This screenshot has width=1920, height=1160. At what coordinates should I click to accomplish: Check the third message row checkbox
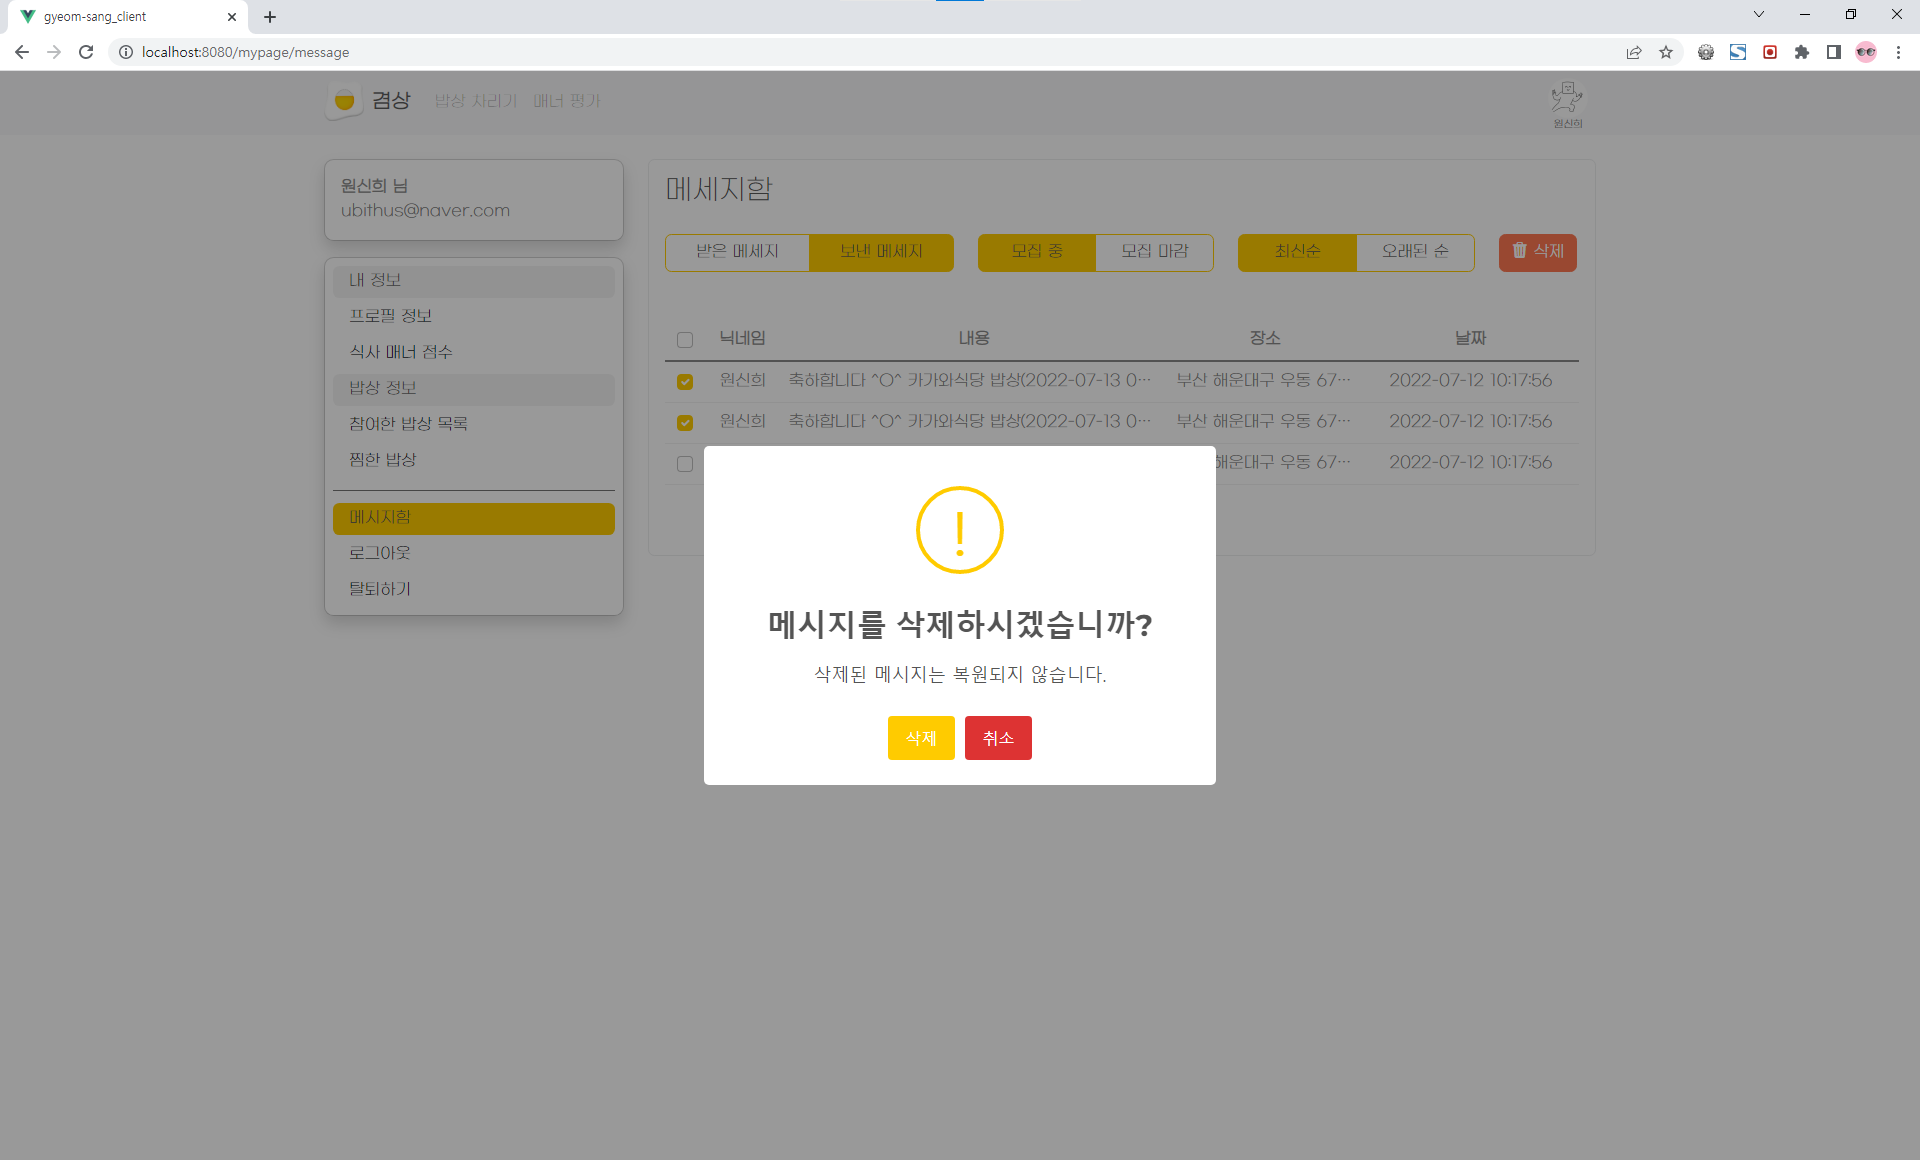click(x=685, y=463)
